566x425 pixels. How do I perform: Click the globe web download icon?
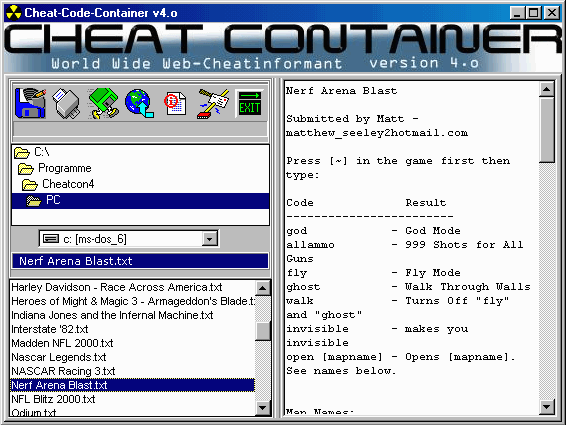coord(140,104)
